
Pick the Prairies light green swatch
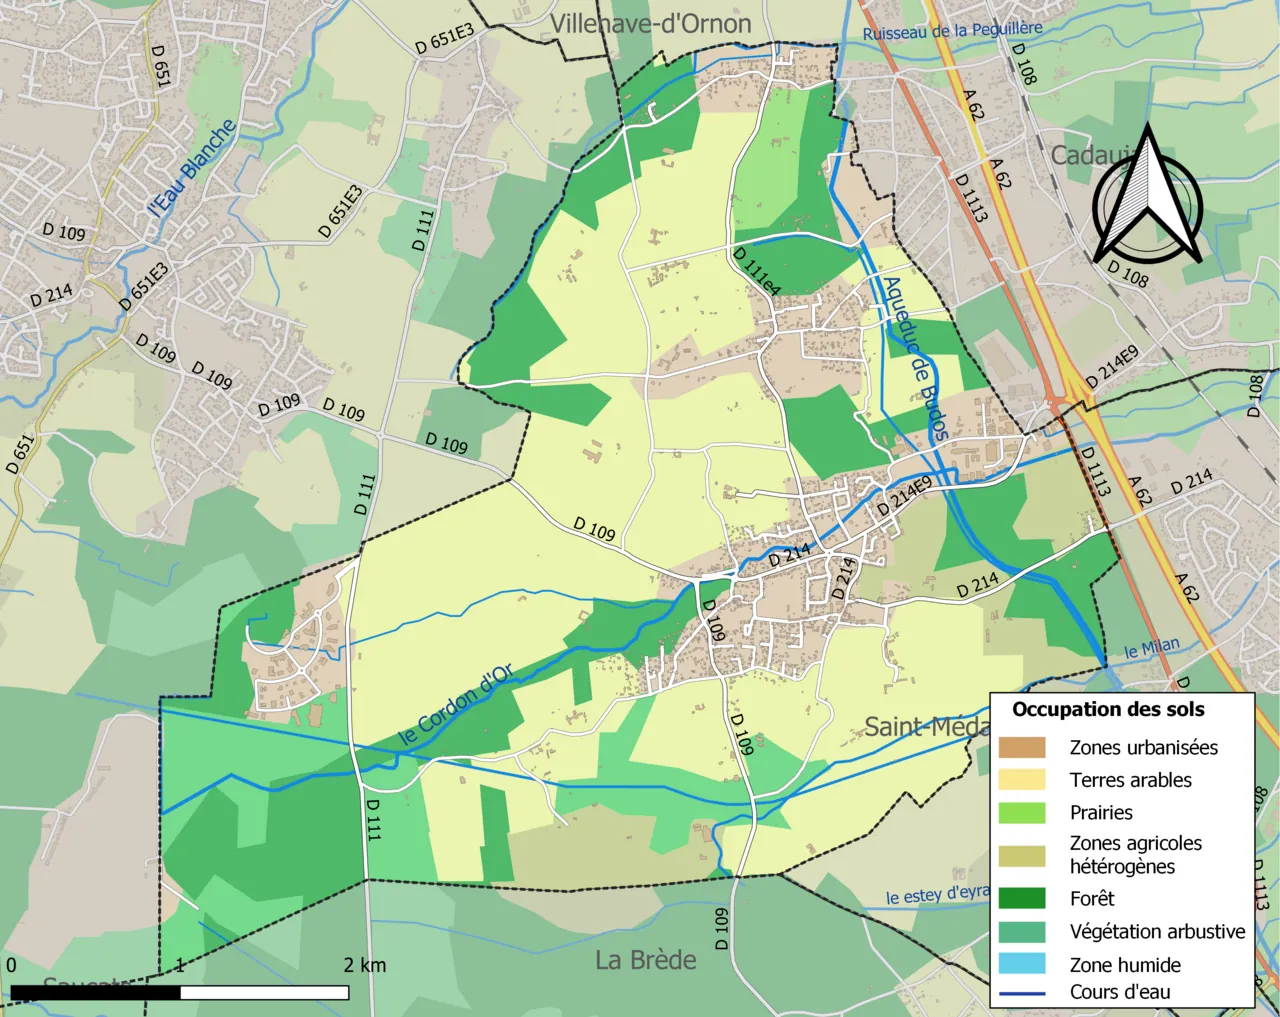tap(1021, 813)
